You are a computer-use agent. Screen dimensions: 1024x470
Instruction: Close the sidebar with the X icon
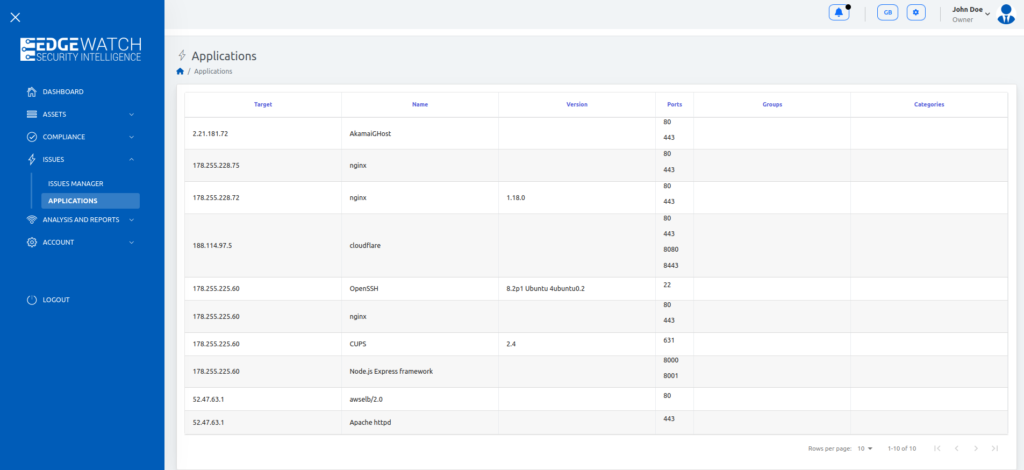click(x=15, y=17)
